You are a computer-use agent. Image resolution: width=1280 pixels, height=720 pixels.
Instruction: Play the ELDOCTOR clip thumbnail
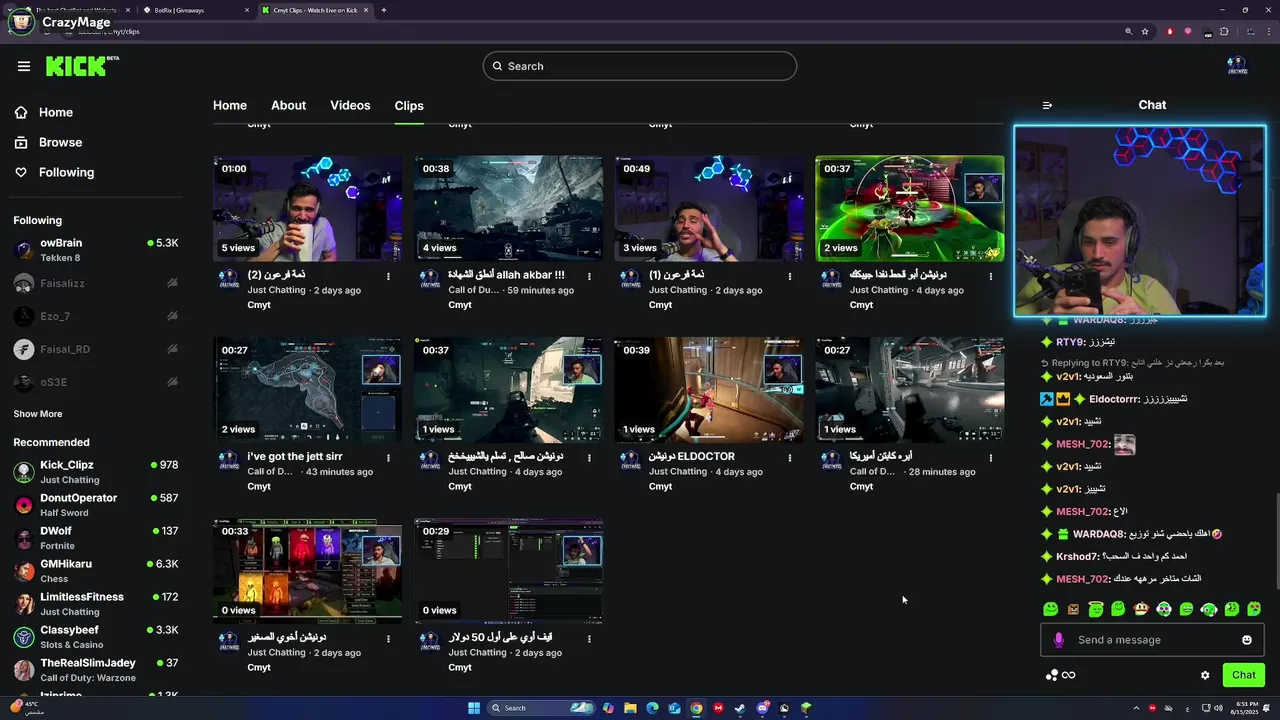pos(709,390)
